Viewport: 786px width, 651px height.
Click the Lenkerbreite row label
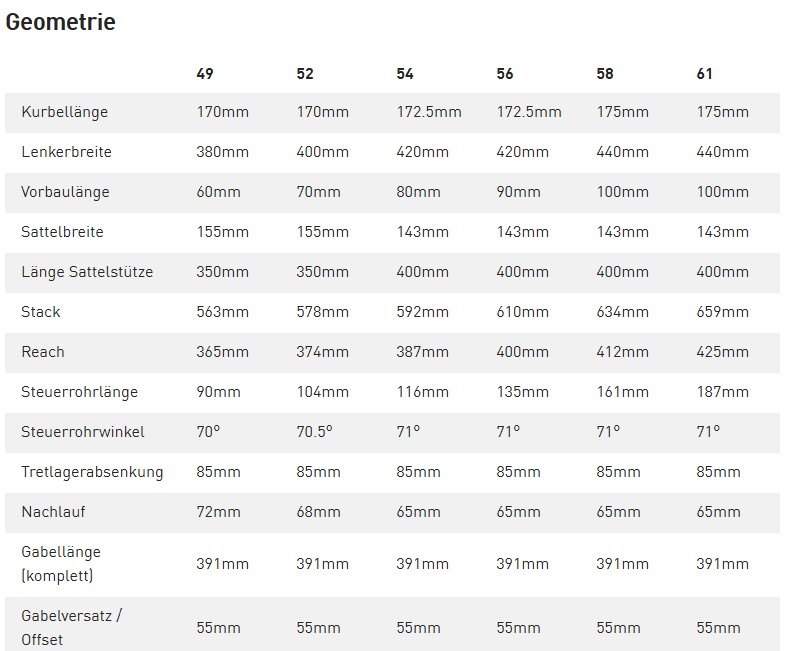(66, 151)
